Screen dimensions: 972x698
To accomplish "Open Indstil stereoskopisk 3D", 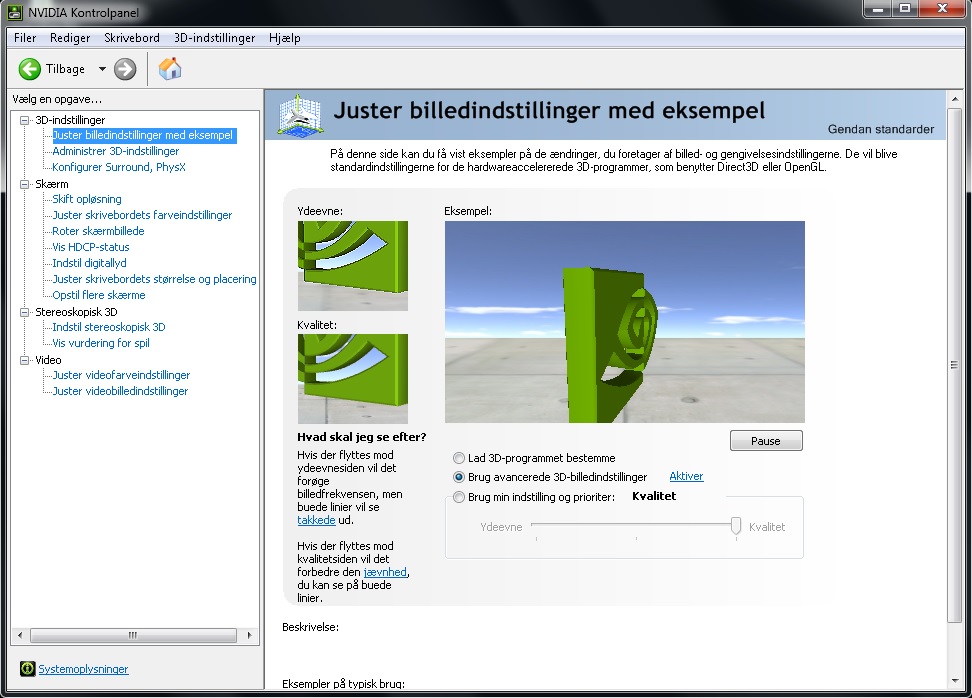I will pyautogui.click(x=108, y=327).
